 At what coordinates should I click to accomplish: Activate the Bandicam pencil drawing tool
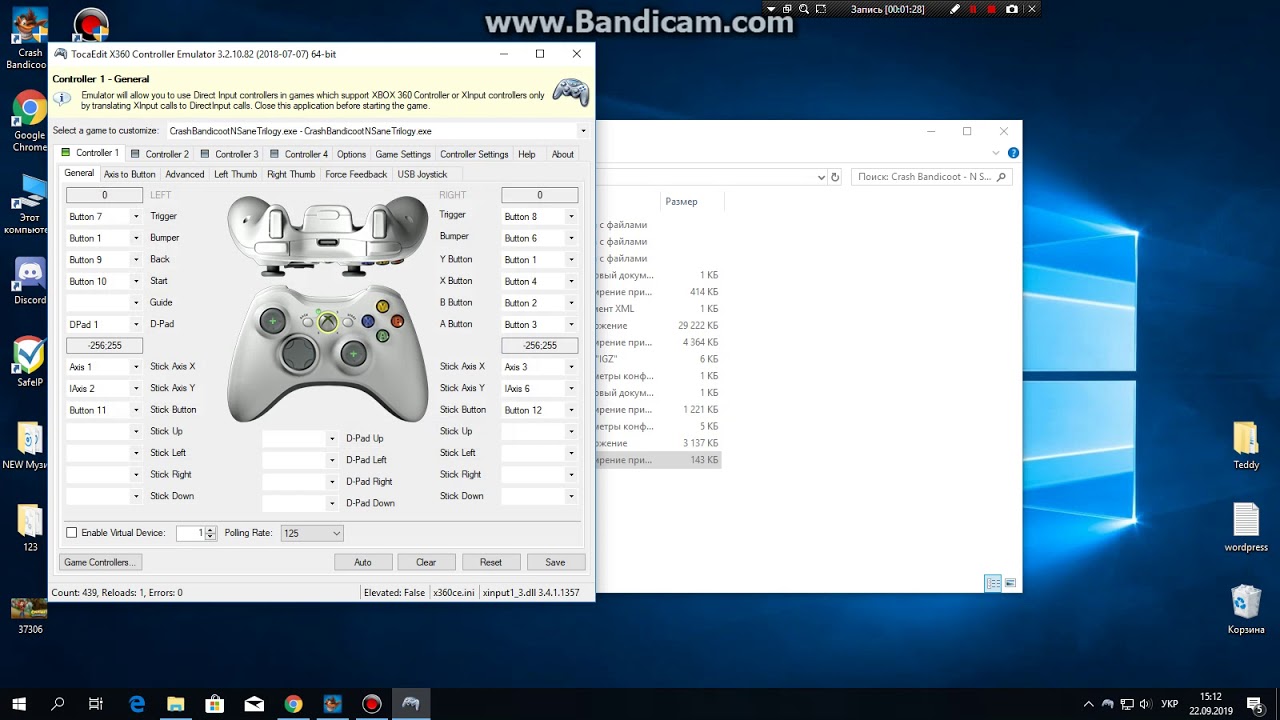pos(955,9)
